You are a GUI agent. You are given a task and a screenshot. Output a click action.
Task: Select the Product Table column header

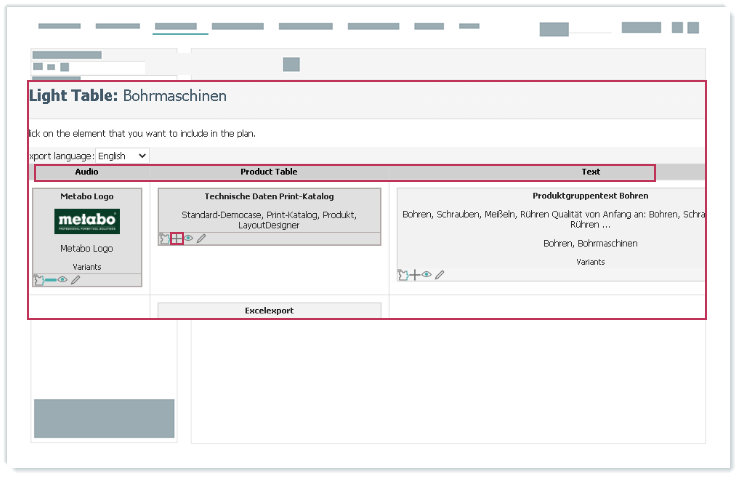pyautogui.click(x=268, y=172)
